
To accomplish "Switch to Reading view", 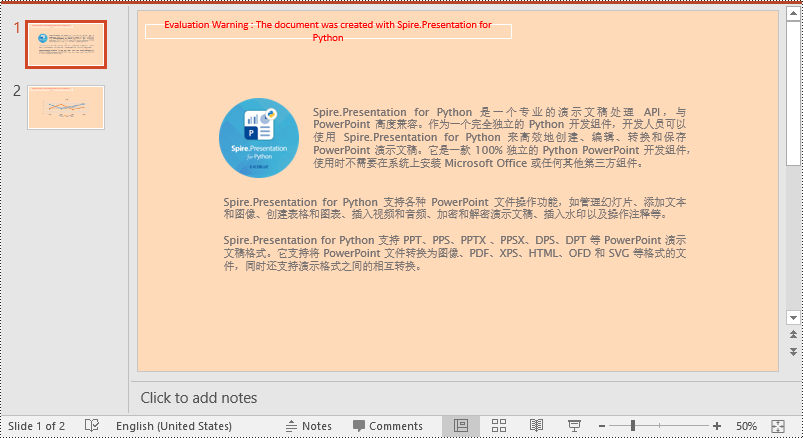I will click(536, 426).
